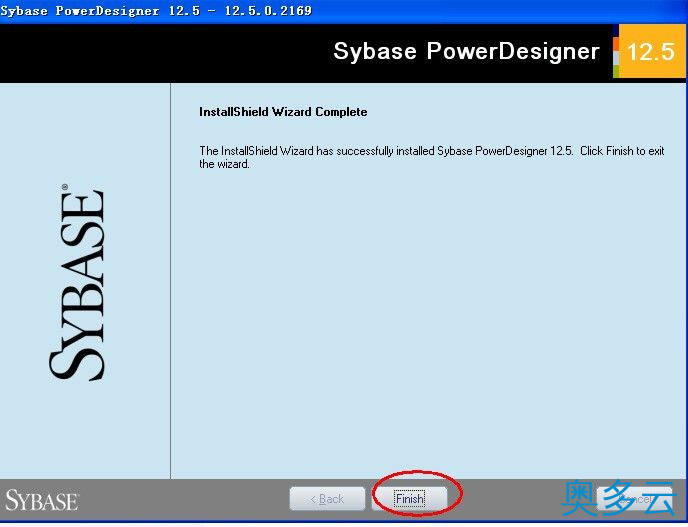The image size is (688, 527).
Task: Click the Sybase PowerDesigner banner title
Action: point(466,51)
